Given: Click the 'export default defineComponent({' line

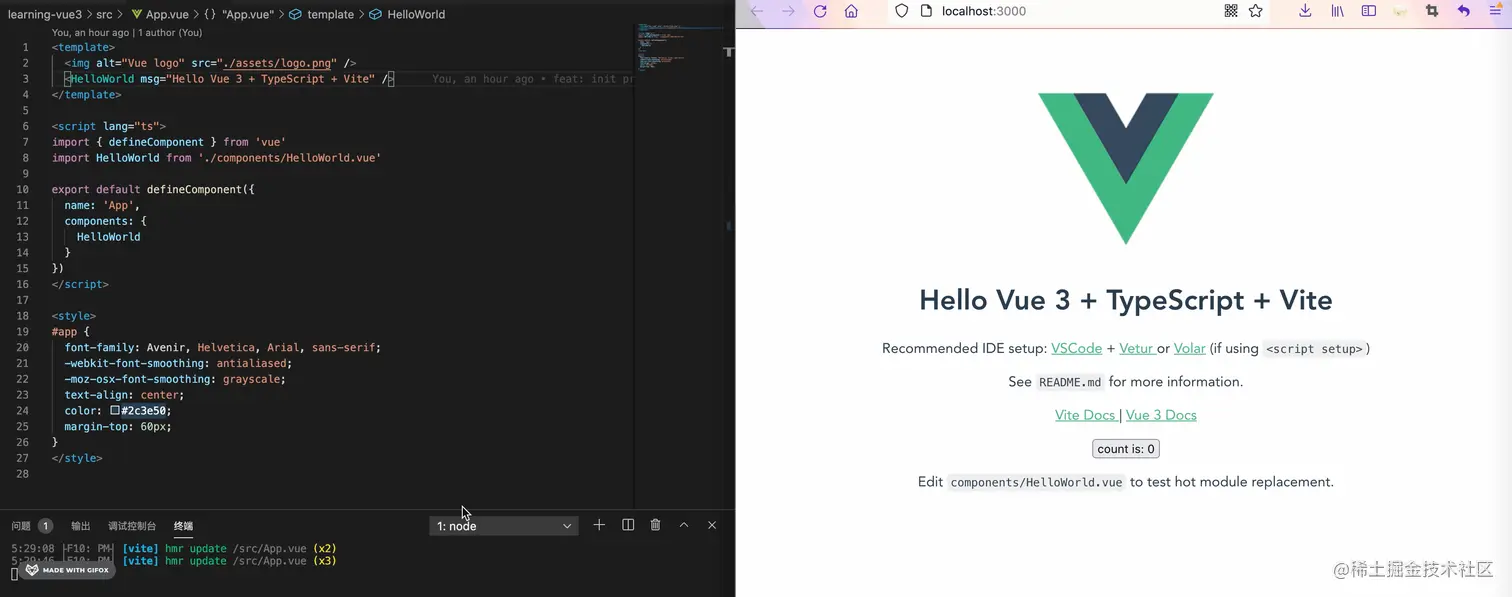Looking at the screenshot, I should click(x=153, y=189).
